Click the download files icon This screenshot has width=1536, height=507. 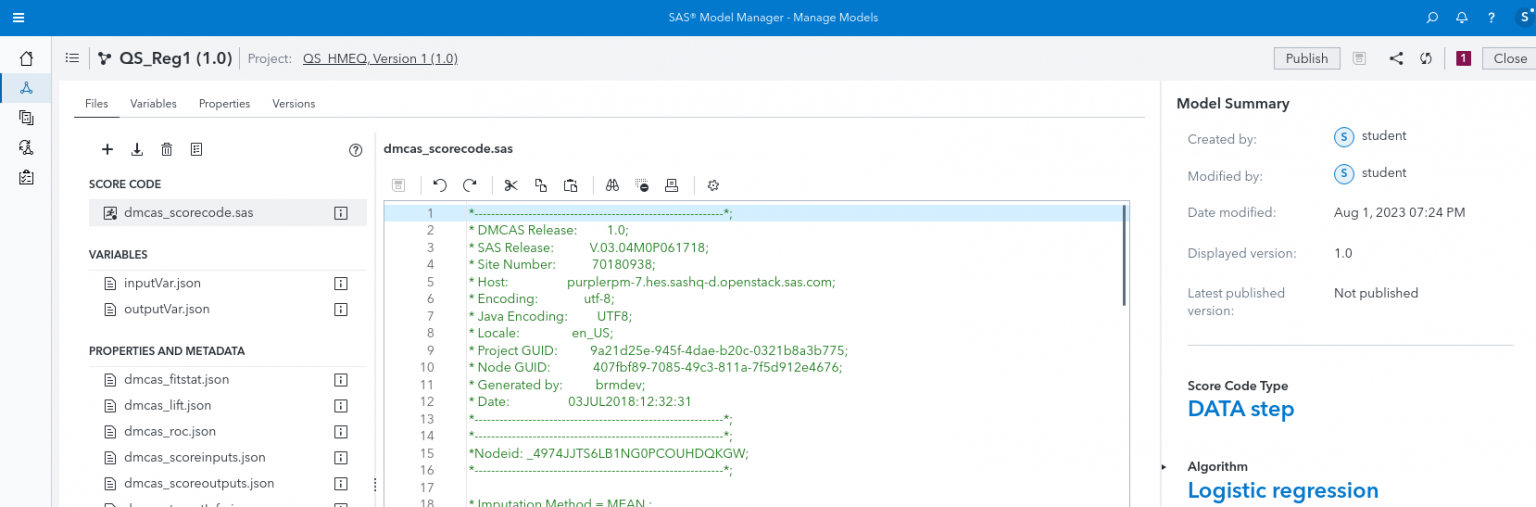point(137,150)
